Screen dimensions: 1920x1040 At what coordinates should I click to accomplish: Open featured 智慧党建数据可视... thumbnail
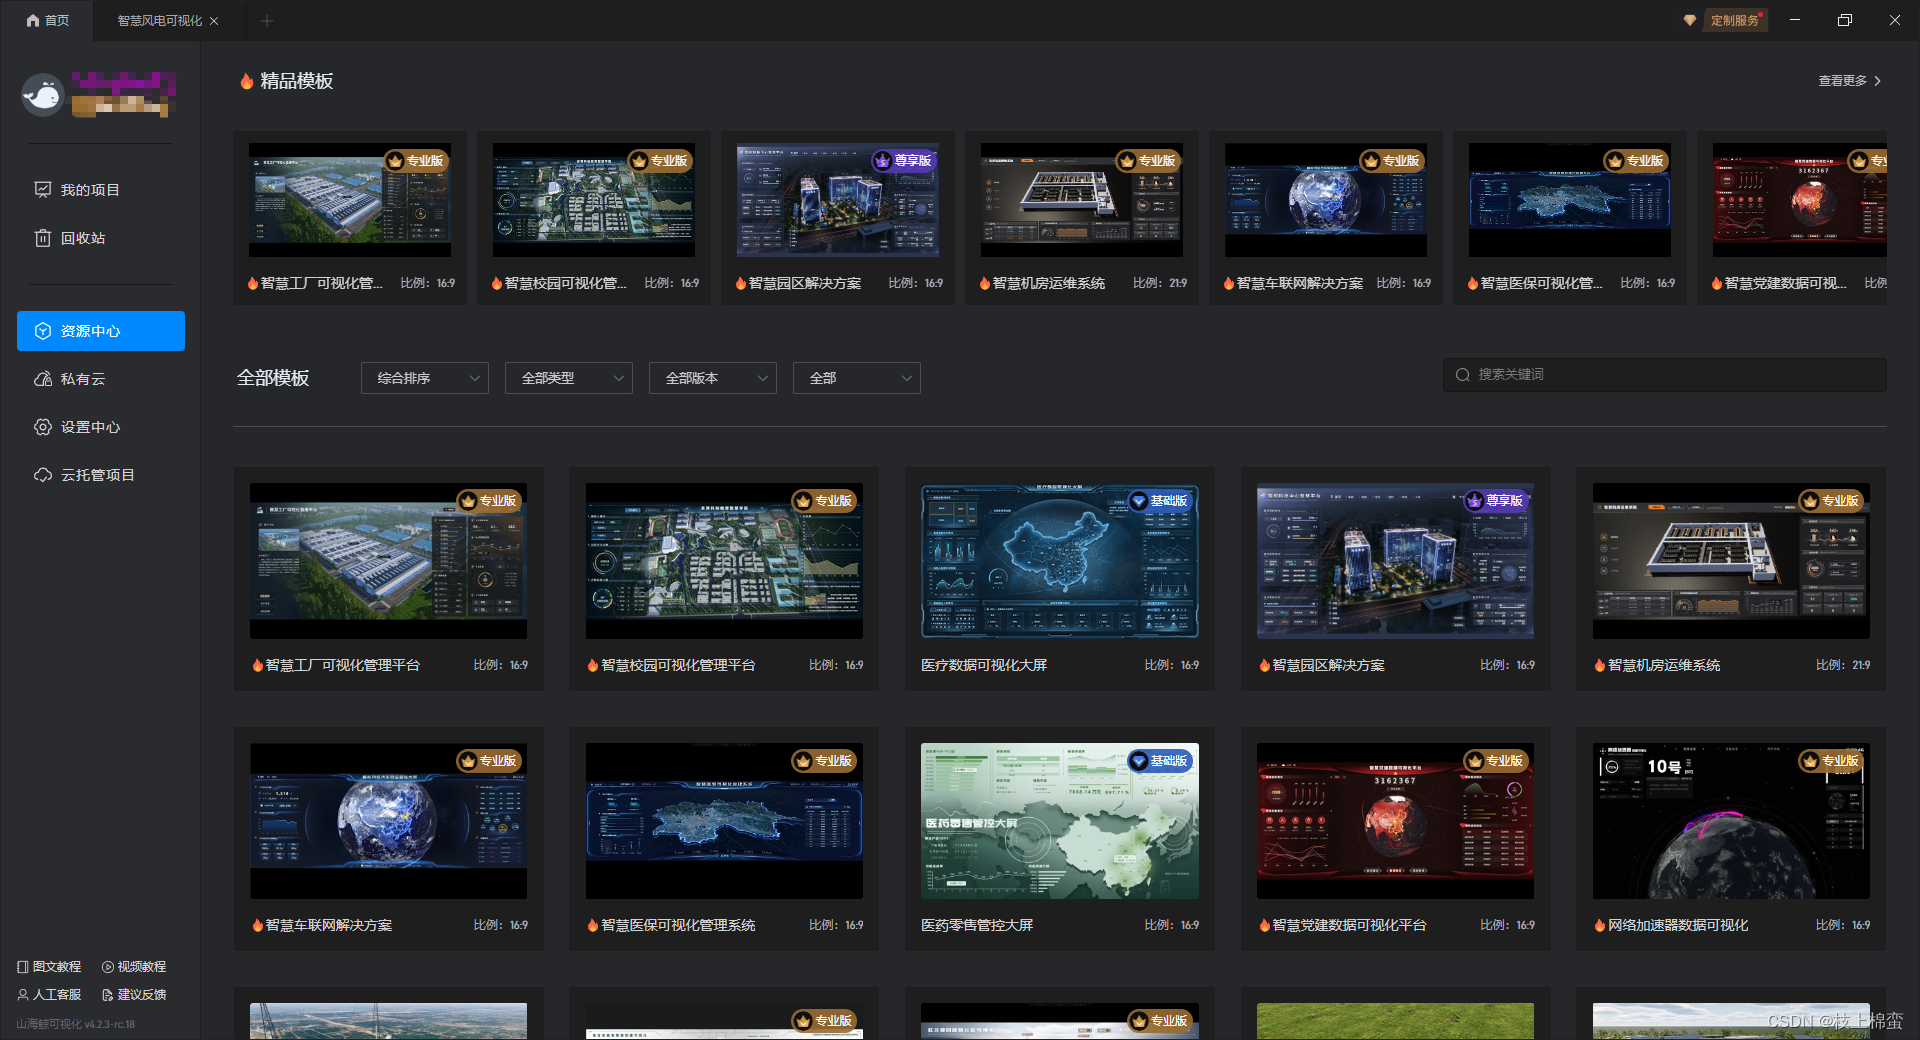(x=1800, y=200)
